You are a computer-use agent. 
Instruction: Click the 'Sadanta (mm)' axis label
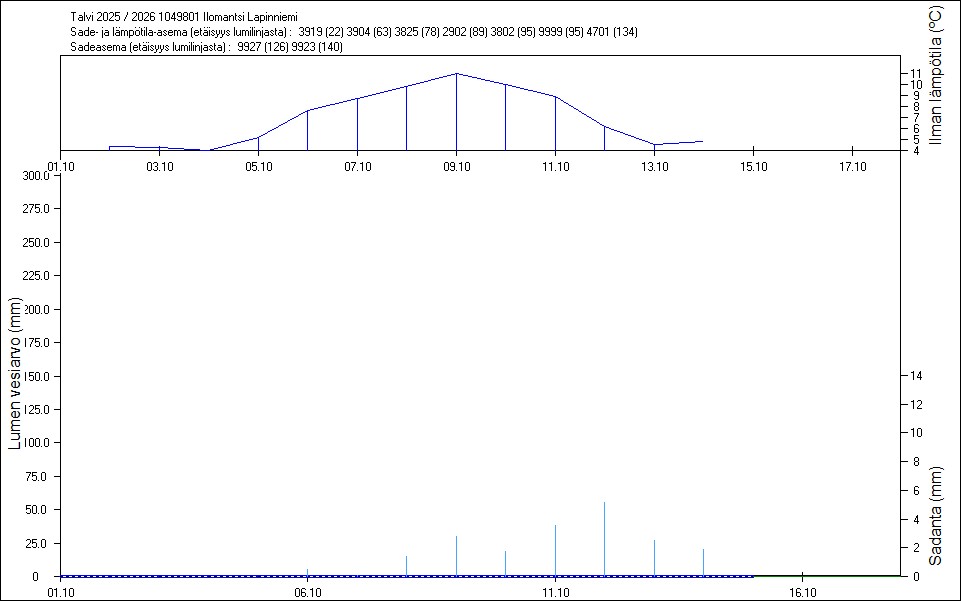click(x=935, y=516)
